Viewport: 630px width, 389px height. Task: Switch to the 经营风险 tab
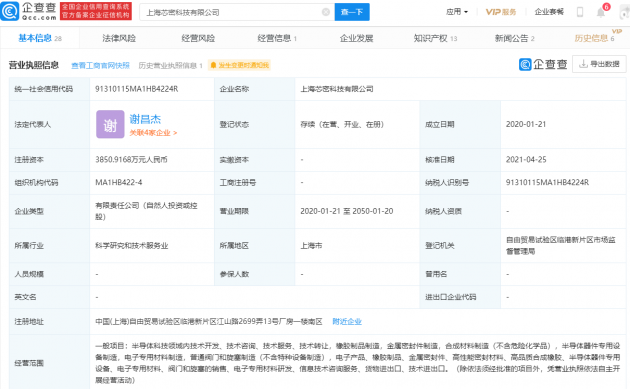198,38
